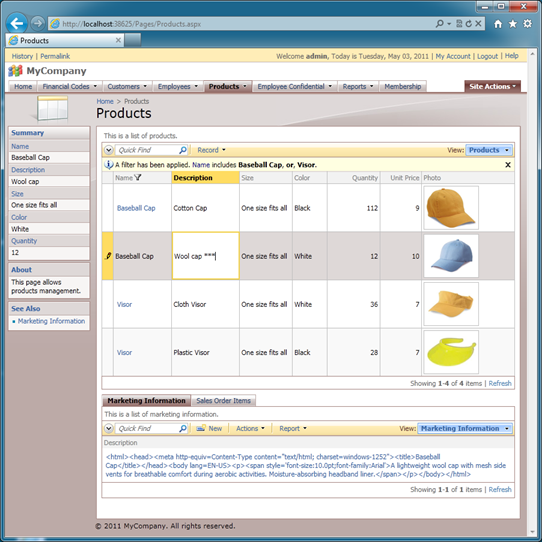Expand the Site Actions dropdown
The width and height of the screenshot is (542, 542).
(x=492, y=86)
